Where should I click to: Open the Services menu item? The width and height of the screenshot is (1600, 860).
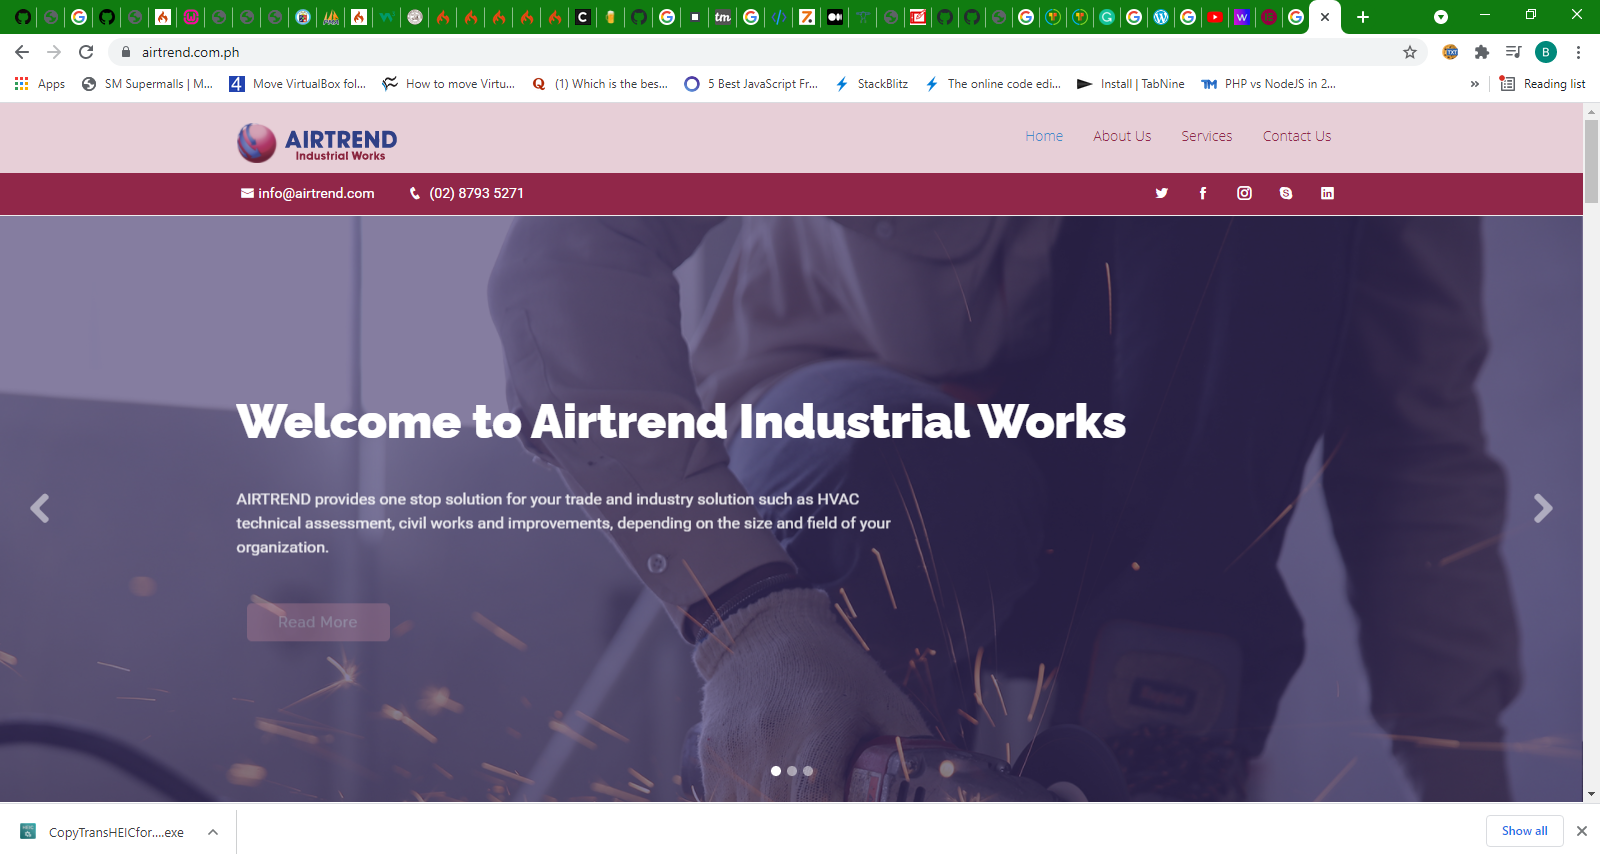click(1206, 136)
